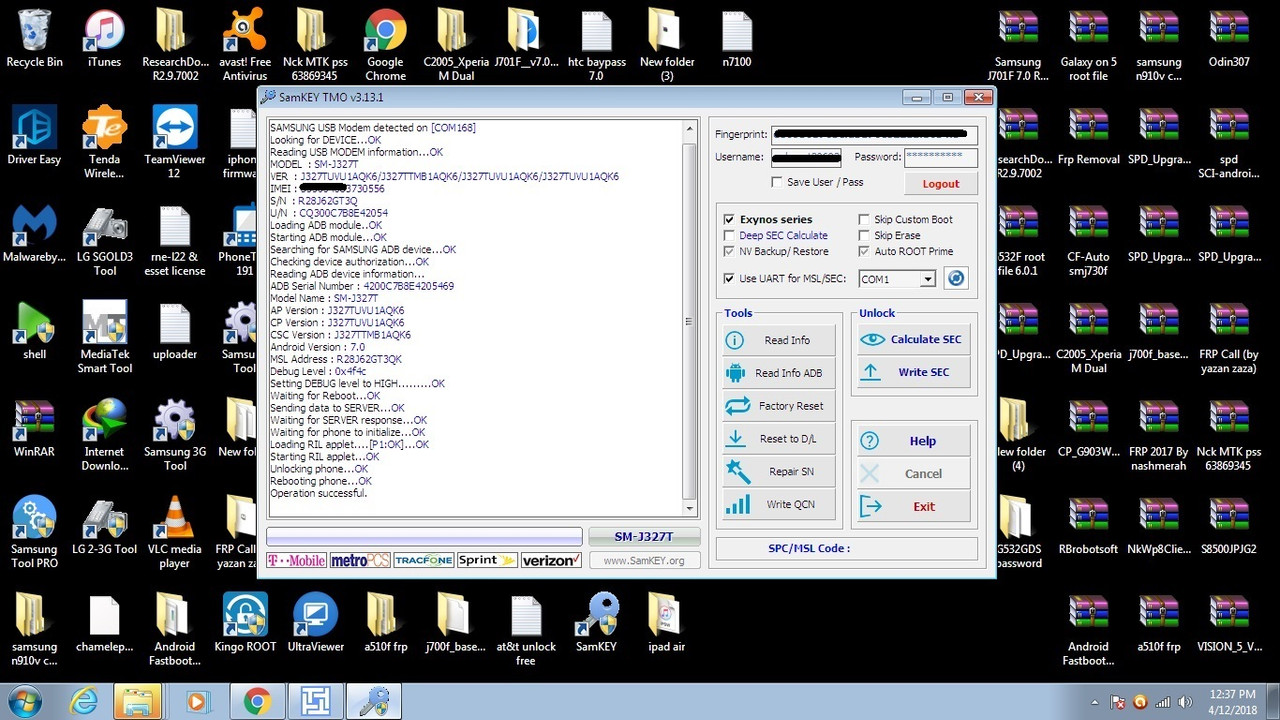The height and width of the screenshot is (720, 1280).
Task: Click Calculate SEC in Unlock group
Action: click(x=914, y=340)
